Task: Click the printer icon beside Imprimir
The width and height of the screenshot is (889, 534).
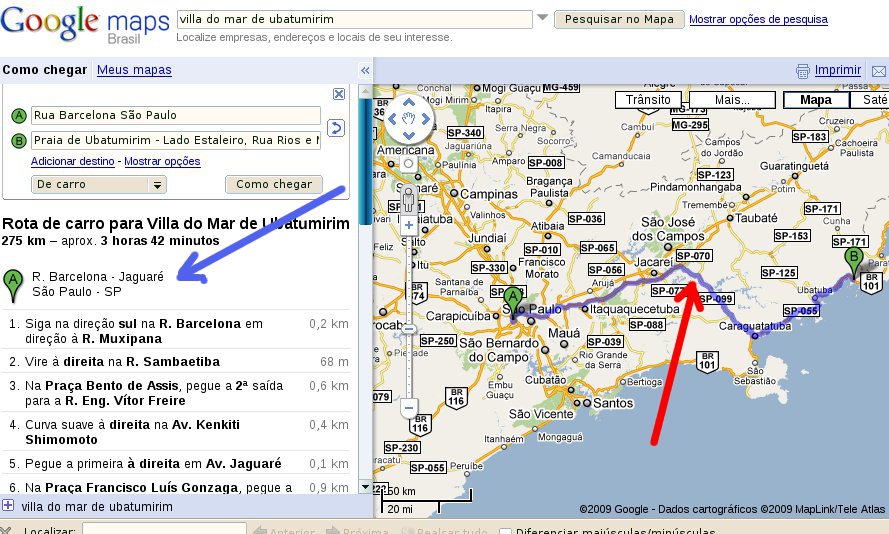Action: point(802,71)
